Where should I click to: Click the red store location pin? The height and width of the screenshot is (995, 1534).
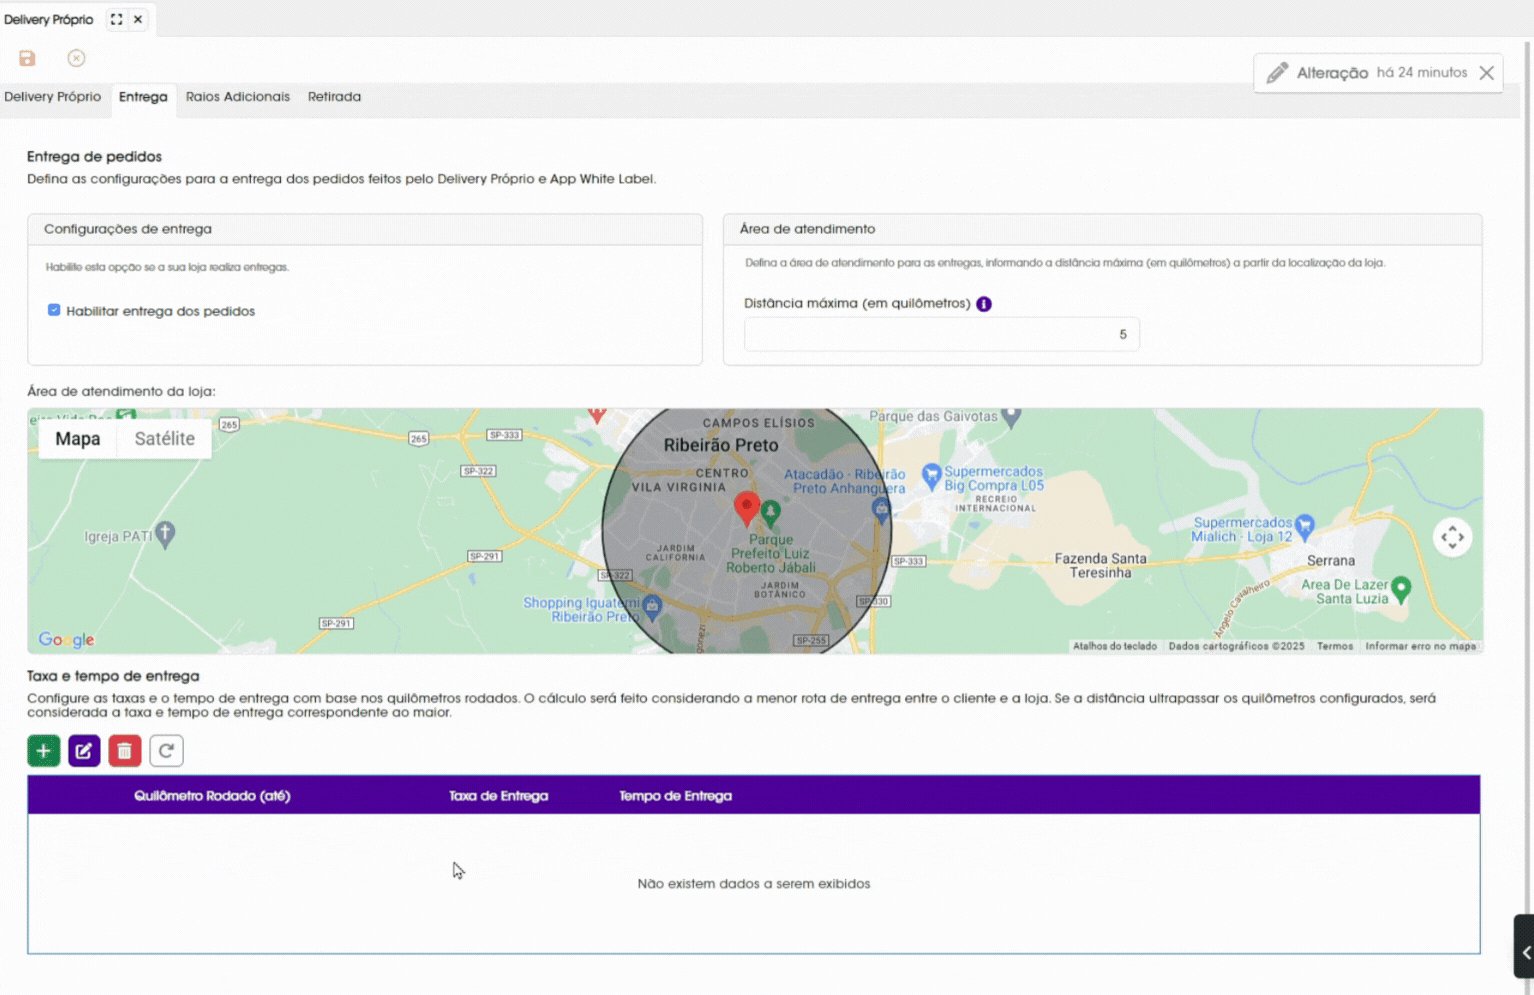coord(746,508)
